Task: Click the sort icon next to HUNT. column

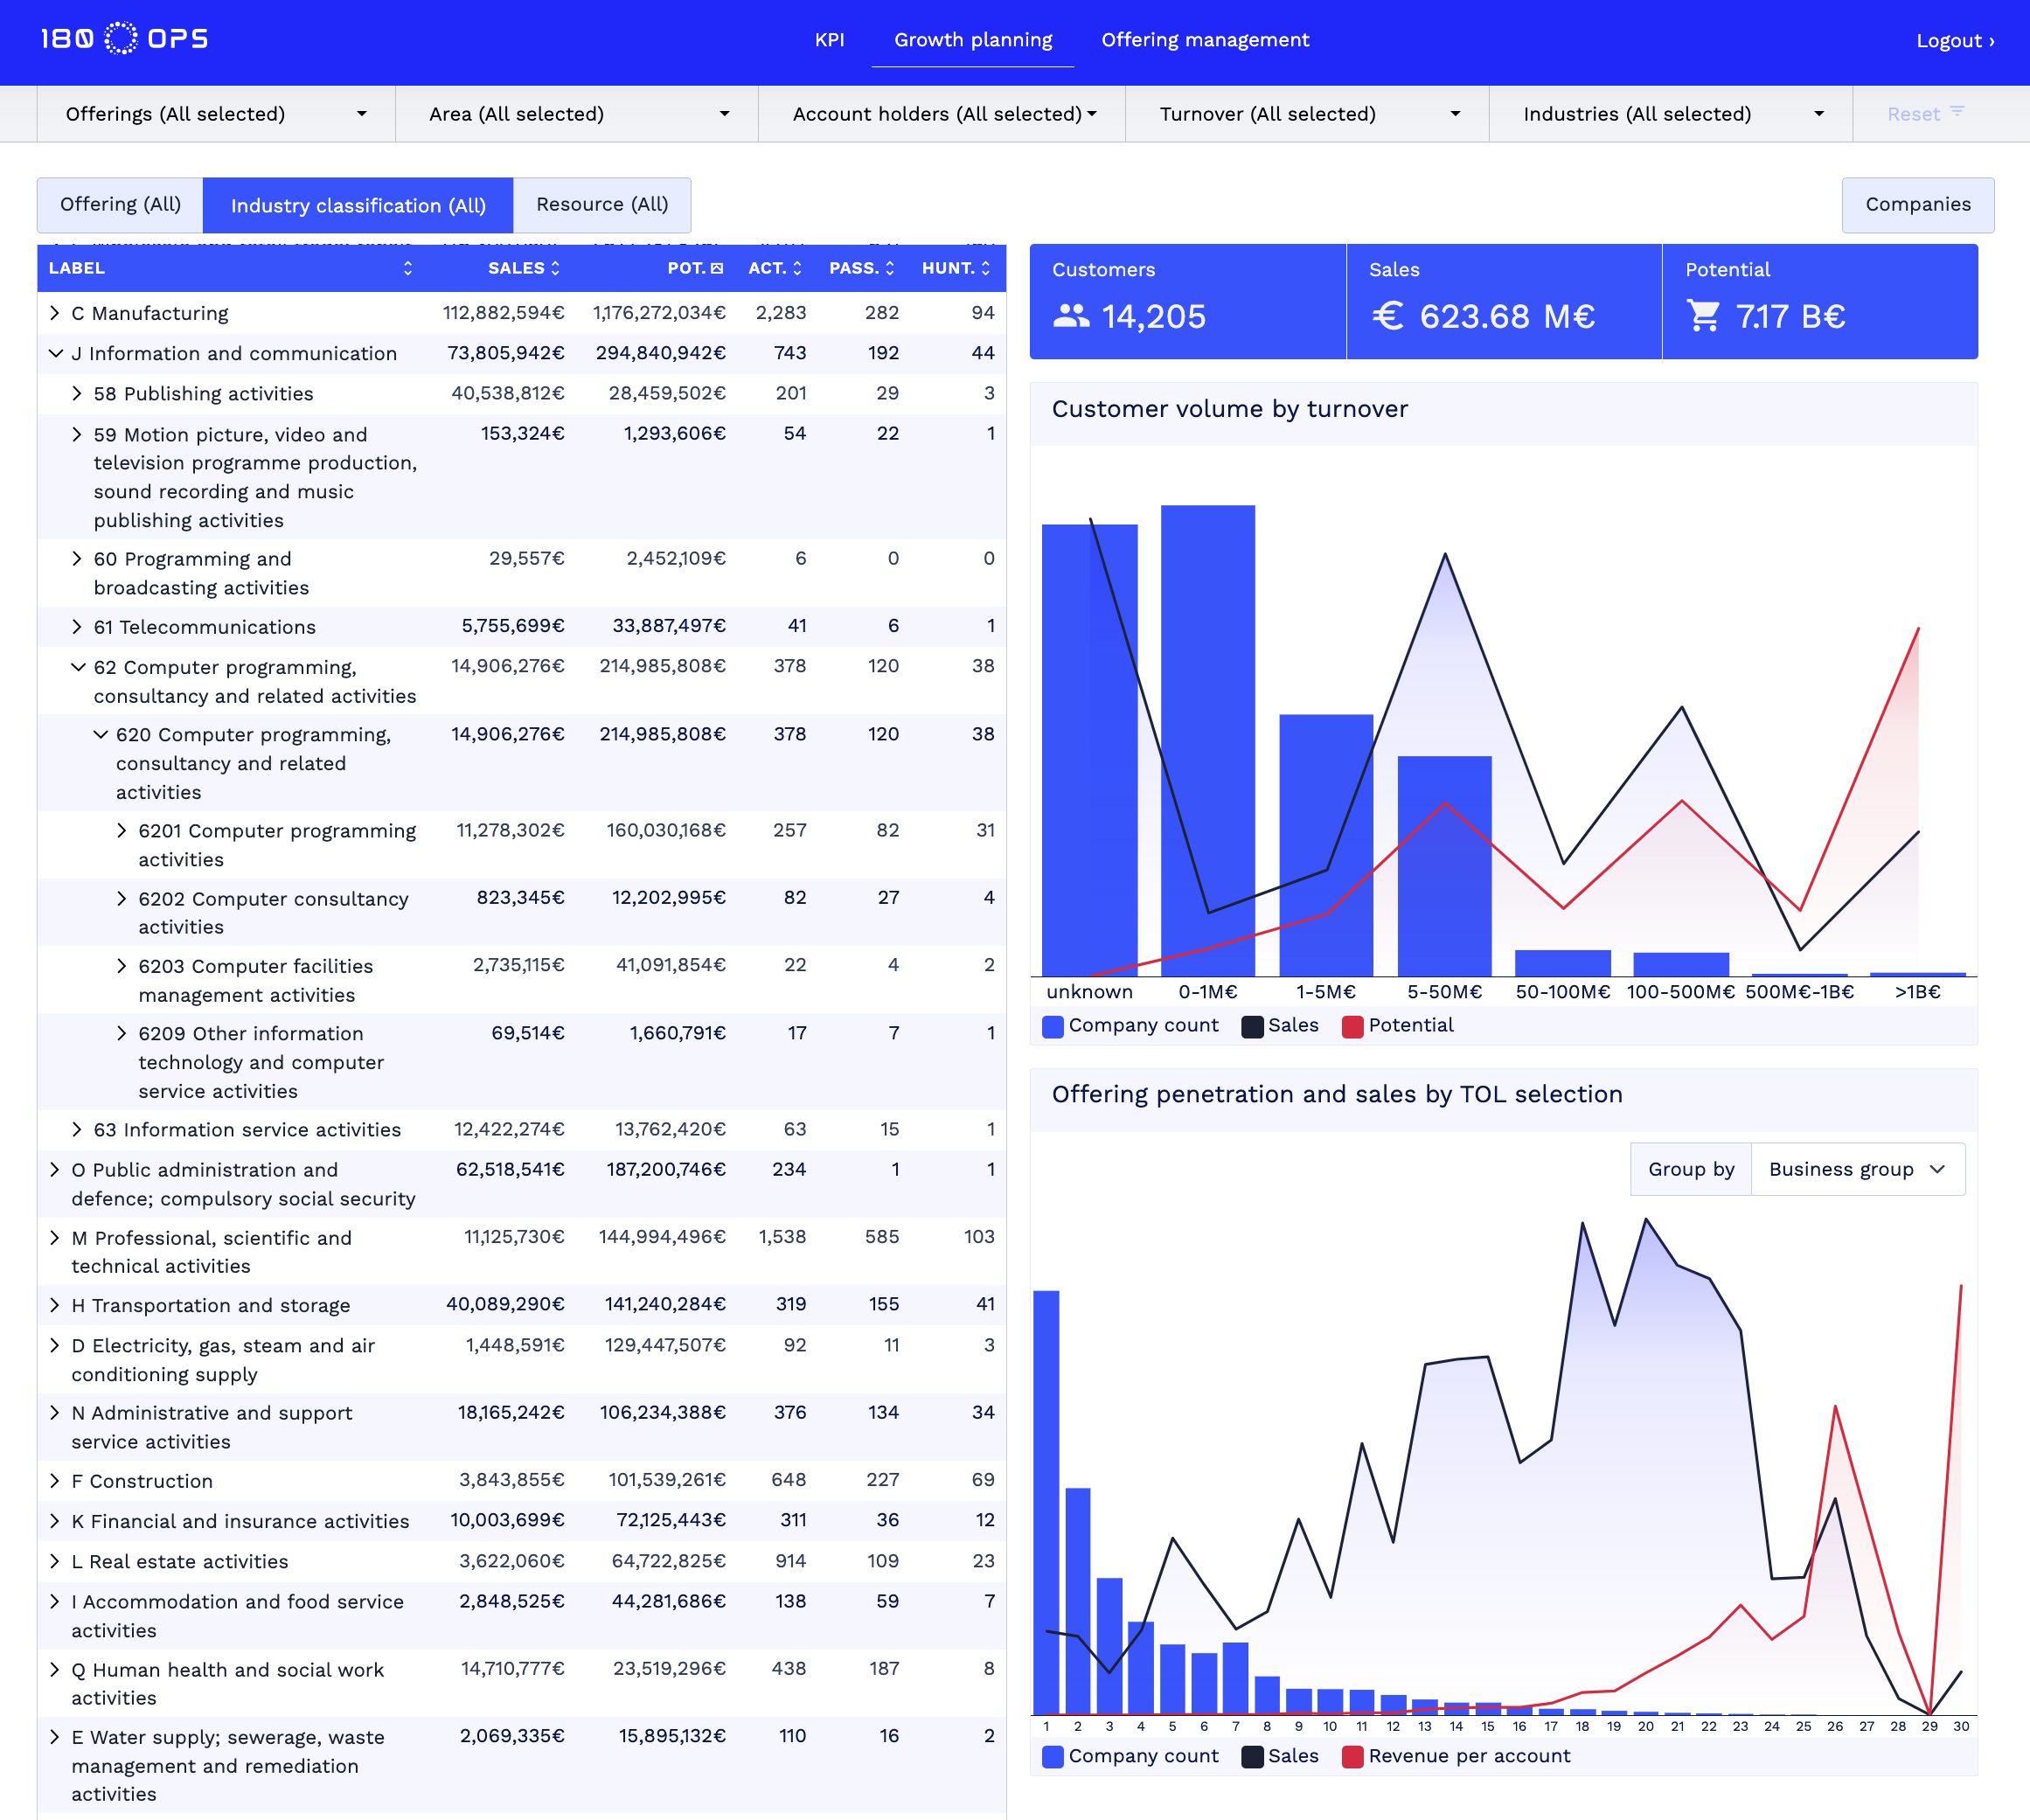Action: [986, 268]
